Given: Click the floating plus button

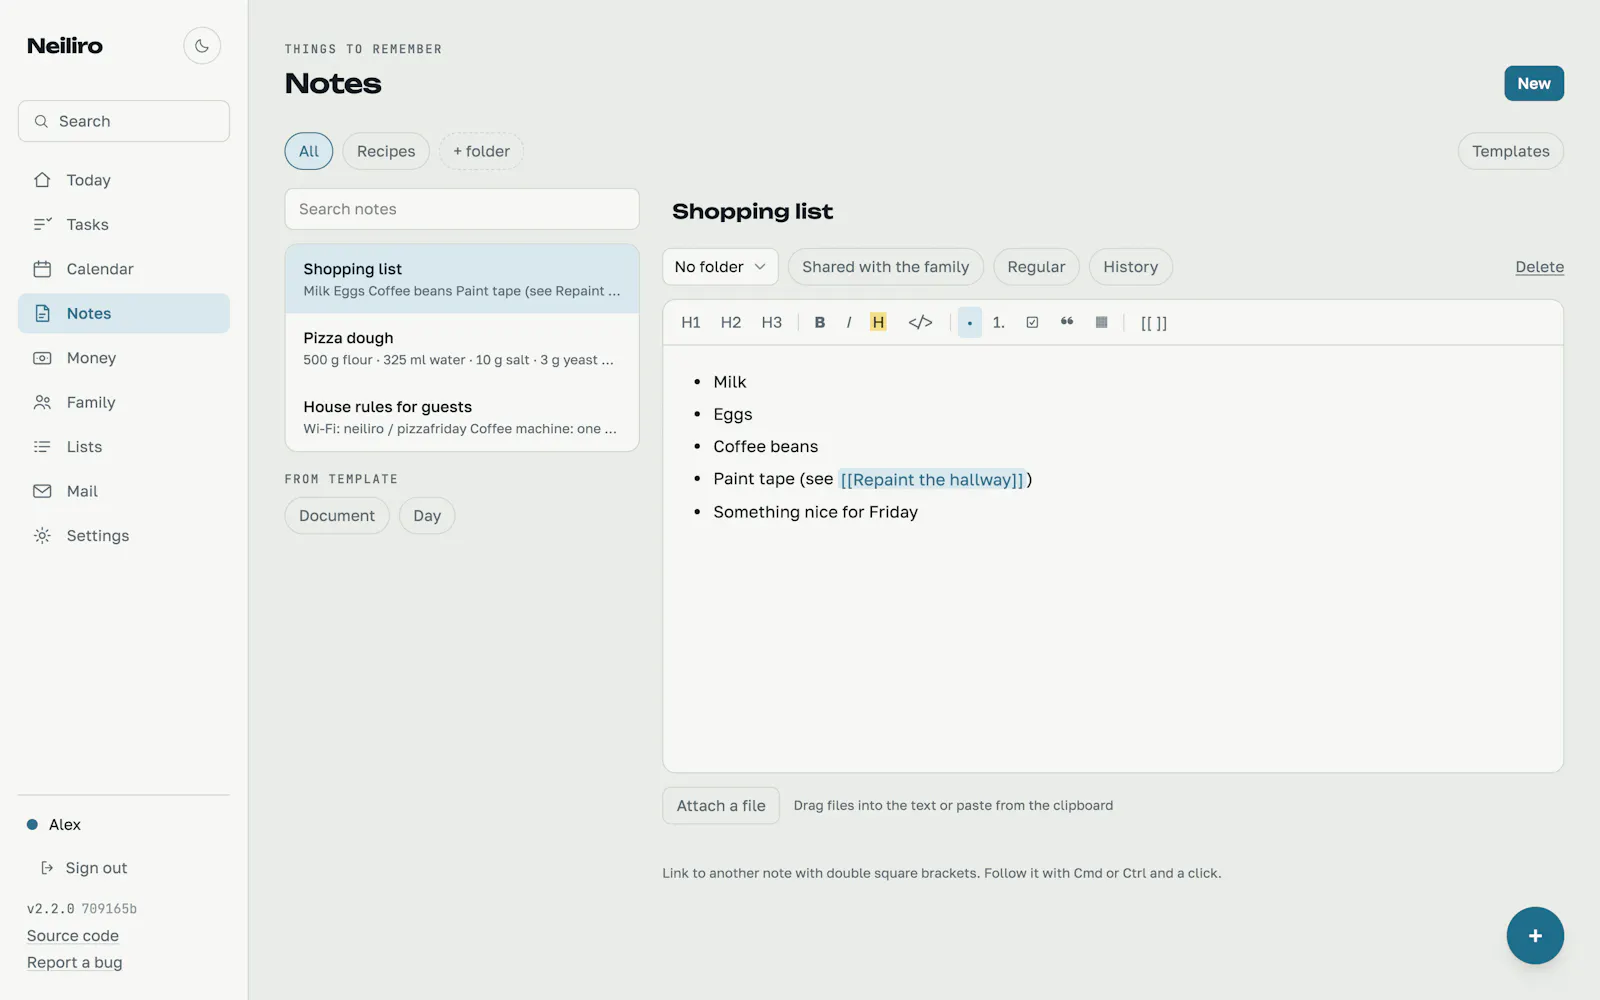Looking at the screenshot, I should [x=1535, y=936].
